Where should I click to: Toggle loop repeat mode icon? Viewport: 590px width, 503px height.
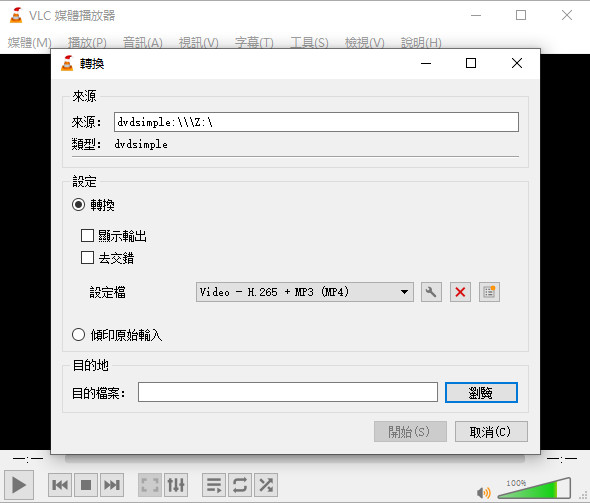pos(240,485)
